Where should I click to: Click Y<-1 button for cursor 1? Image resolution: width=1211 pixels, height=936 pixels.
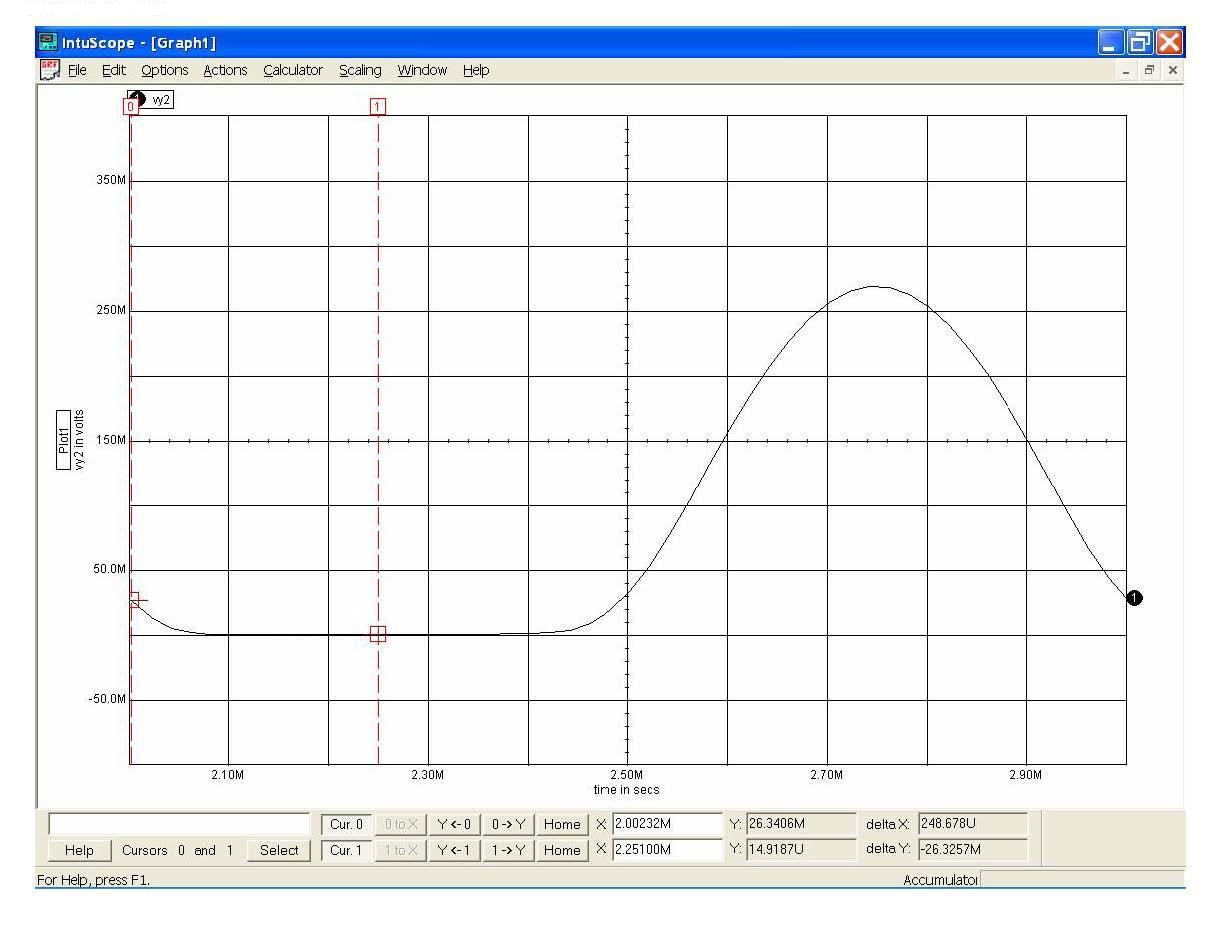pos(454,850)
